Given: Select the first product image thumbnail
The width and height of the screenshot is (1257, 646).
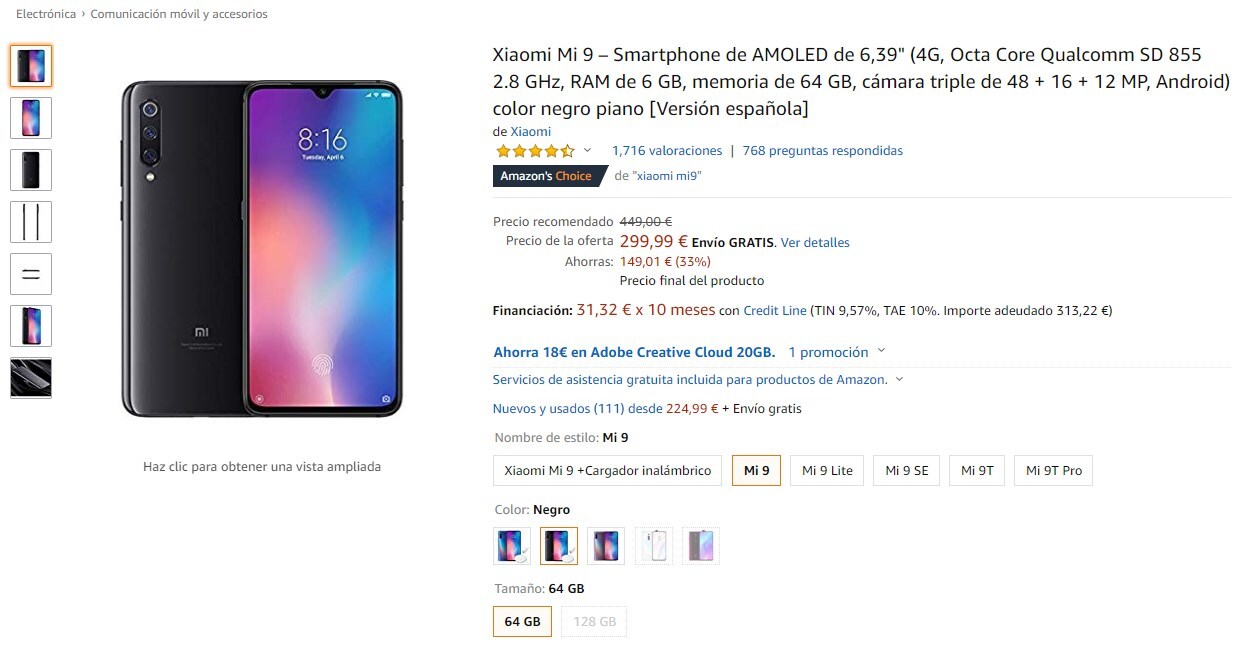Looking at the screenshot, I should coord(31,66).
